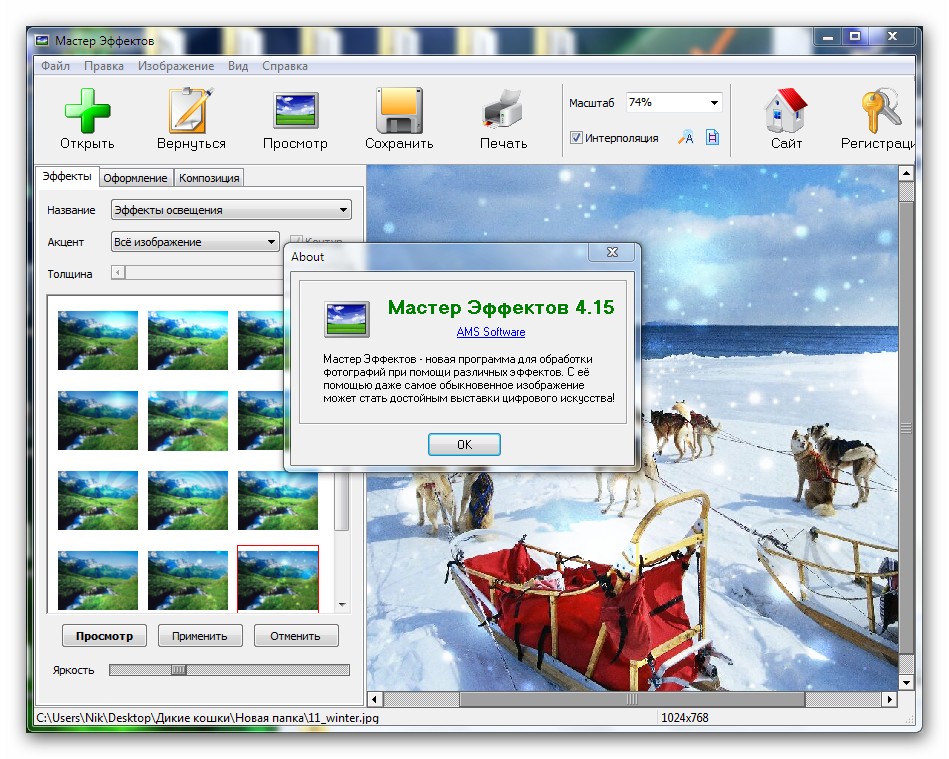The width and height of the screenshot is (949, 759).
Task: Switch to the Оформление tab
Action: (136, 178)
